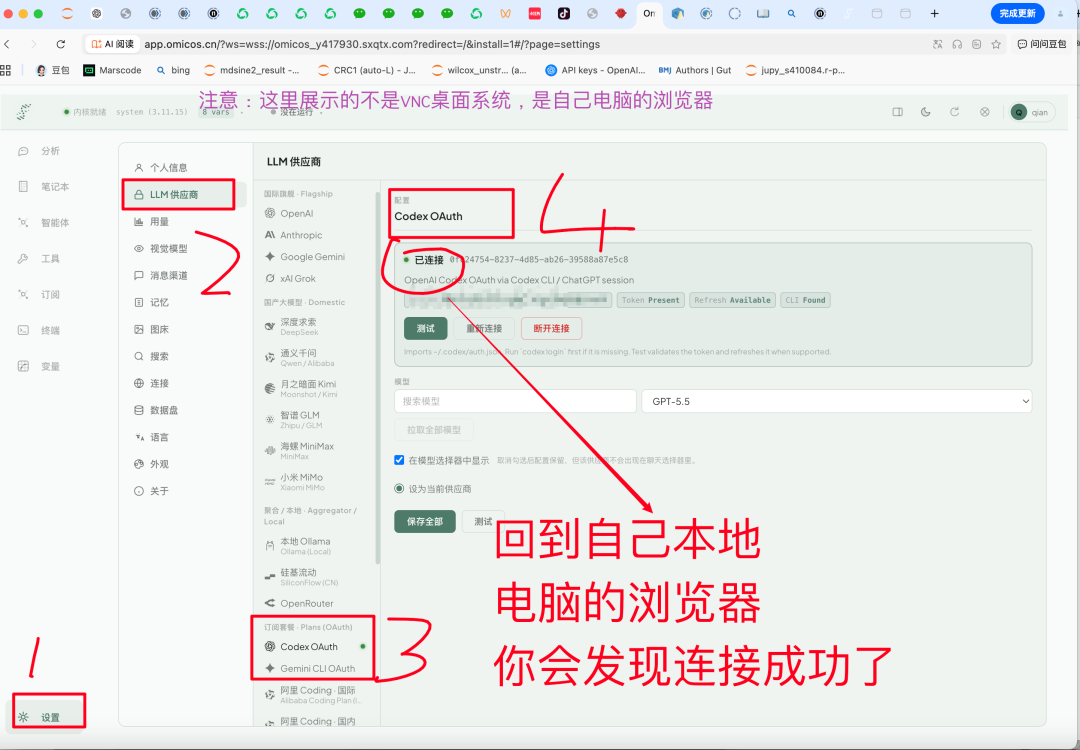Image resolution: width=1080 pixels, height=750 pixels.
Task: Select 智谱 GLM provider
Action: click(293, 419)
